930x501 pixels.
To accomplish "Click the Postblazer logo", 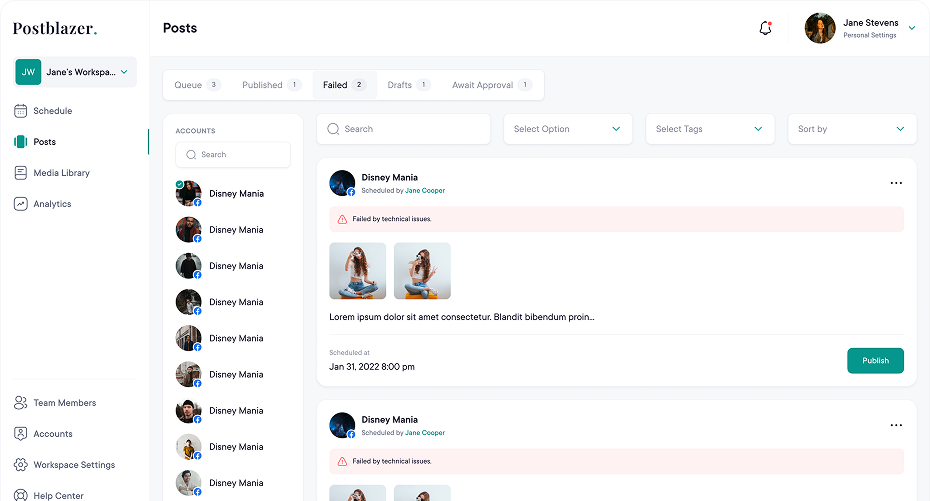I will pyautogui.click(x=55, y=28).
